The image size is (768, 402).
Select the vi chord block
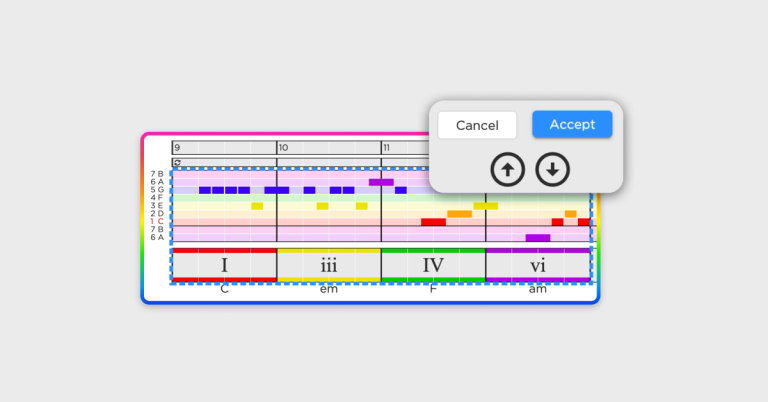pyautogui.click(x=538, y=265)
